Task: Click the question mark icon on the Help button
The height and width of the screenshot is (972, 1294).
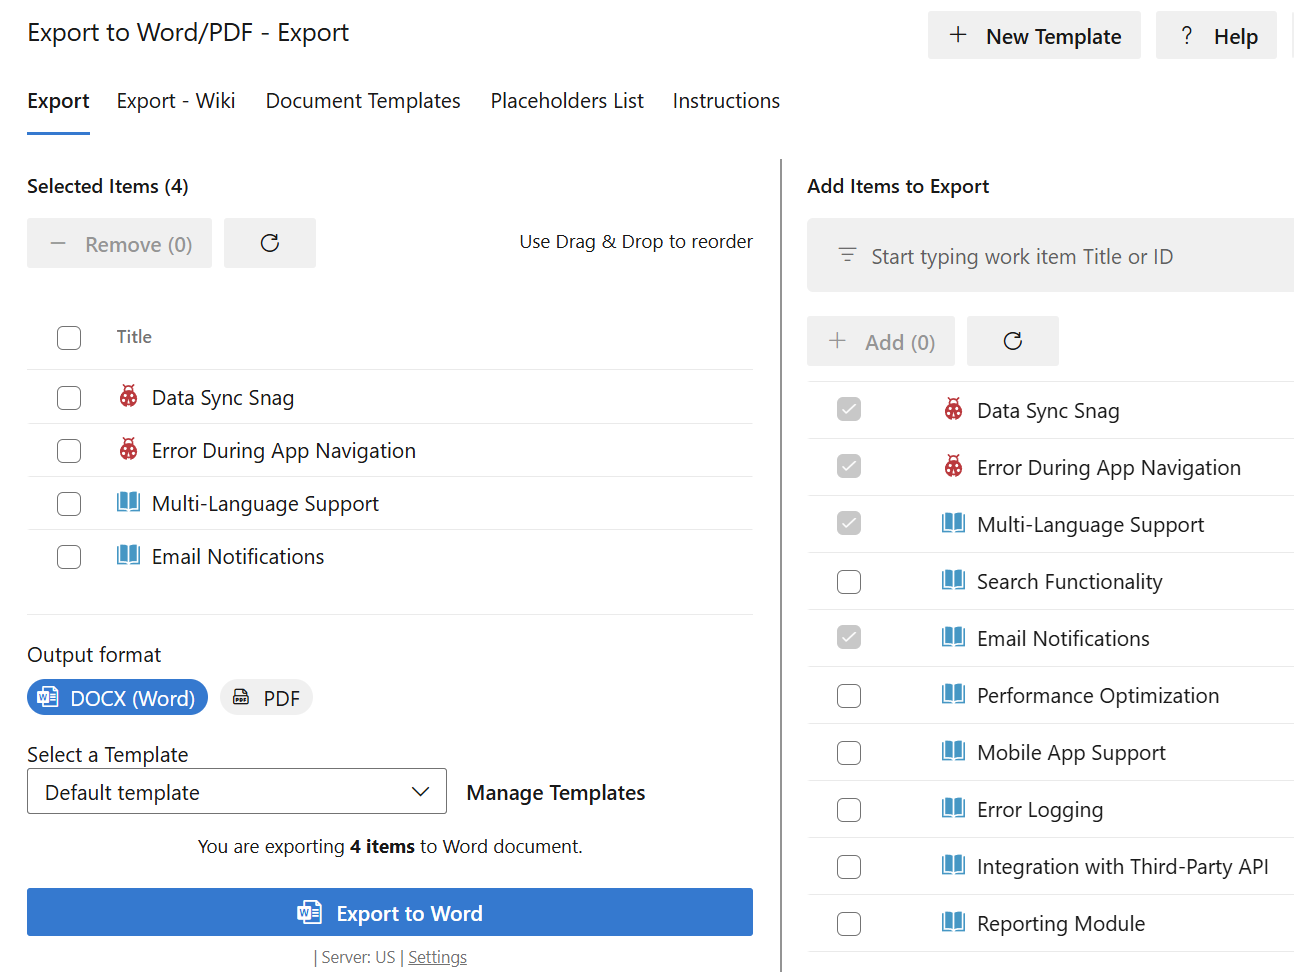Action: [1185, 34]
